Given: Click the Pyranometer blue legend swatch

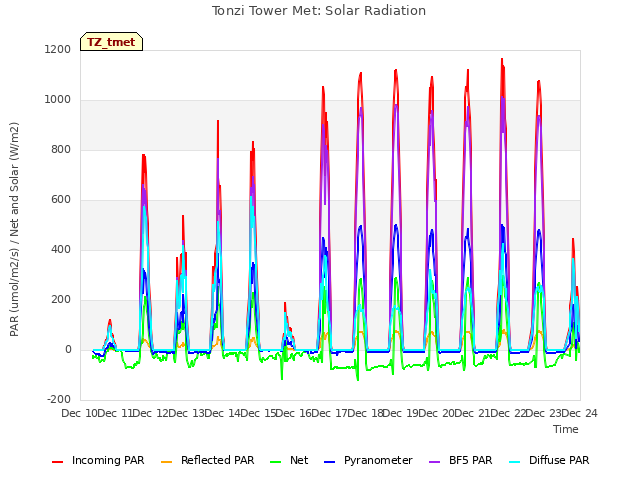Looking at the screenshot, I should 329,462.
